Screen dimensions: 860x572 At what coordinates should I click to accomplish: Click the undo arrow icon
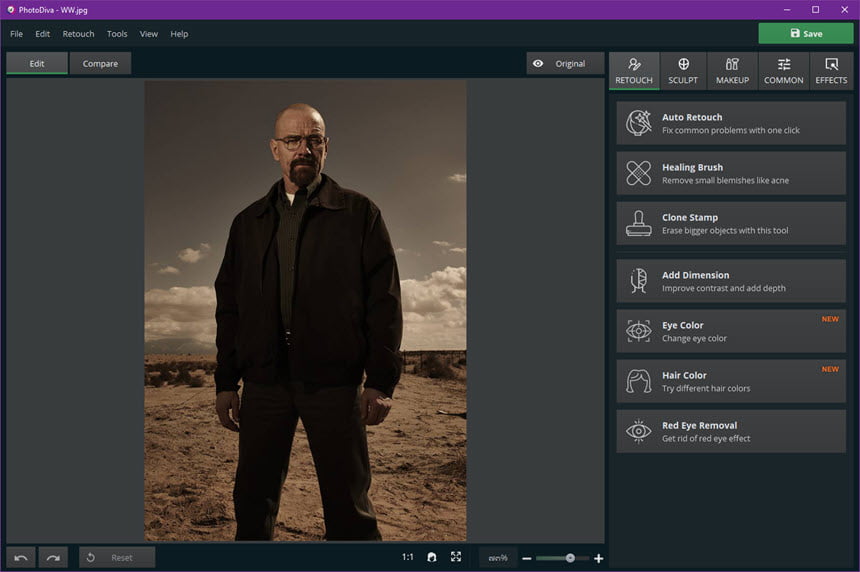click(21, 558)
